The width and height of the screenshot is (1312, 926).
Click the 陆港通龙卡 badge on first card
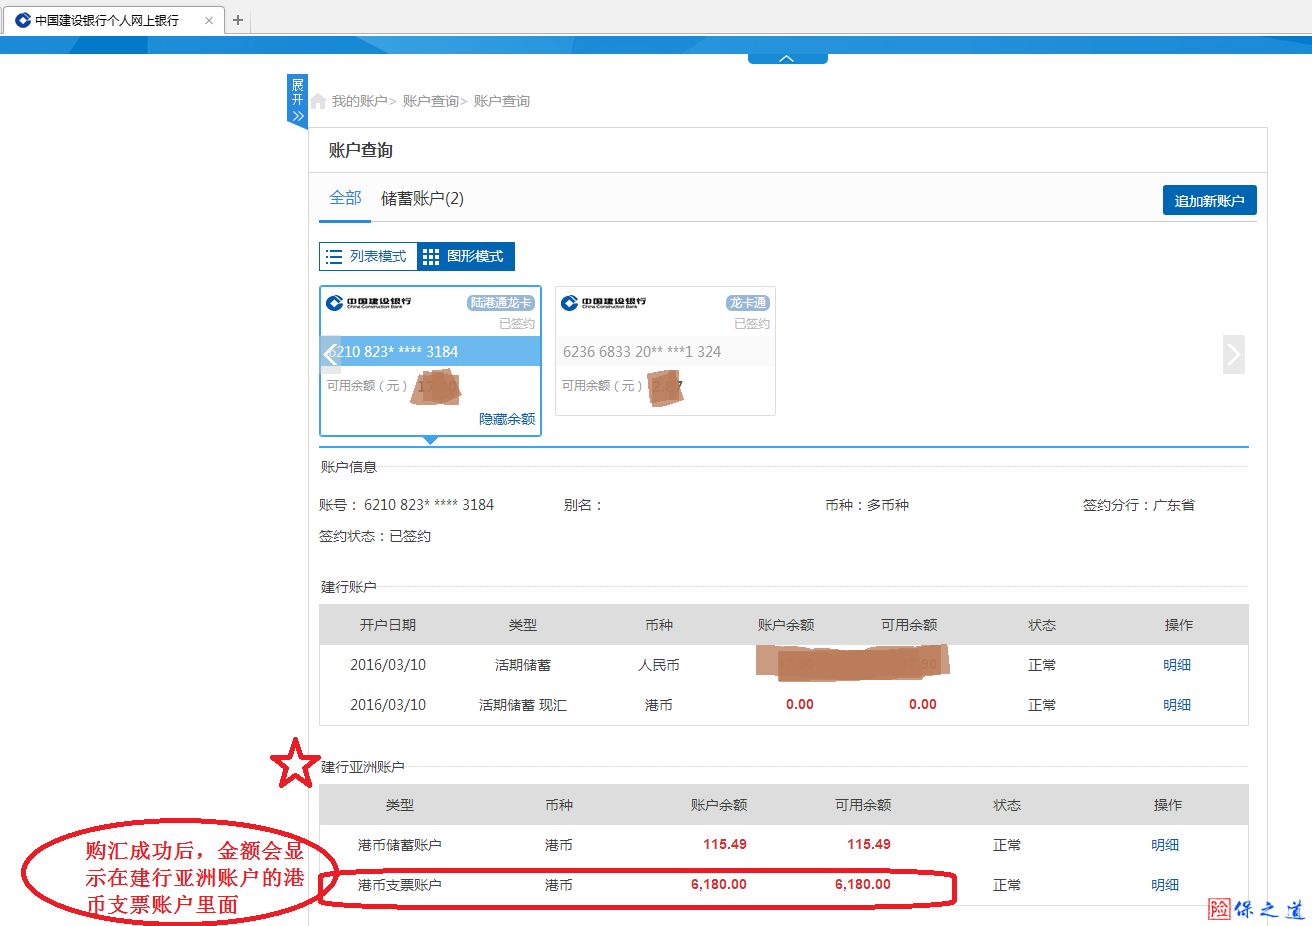pos(501,303)
